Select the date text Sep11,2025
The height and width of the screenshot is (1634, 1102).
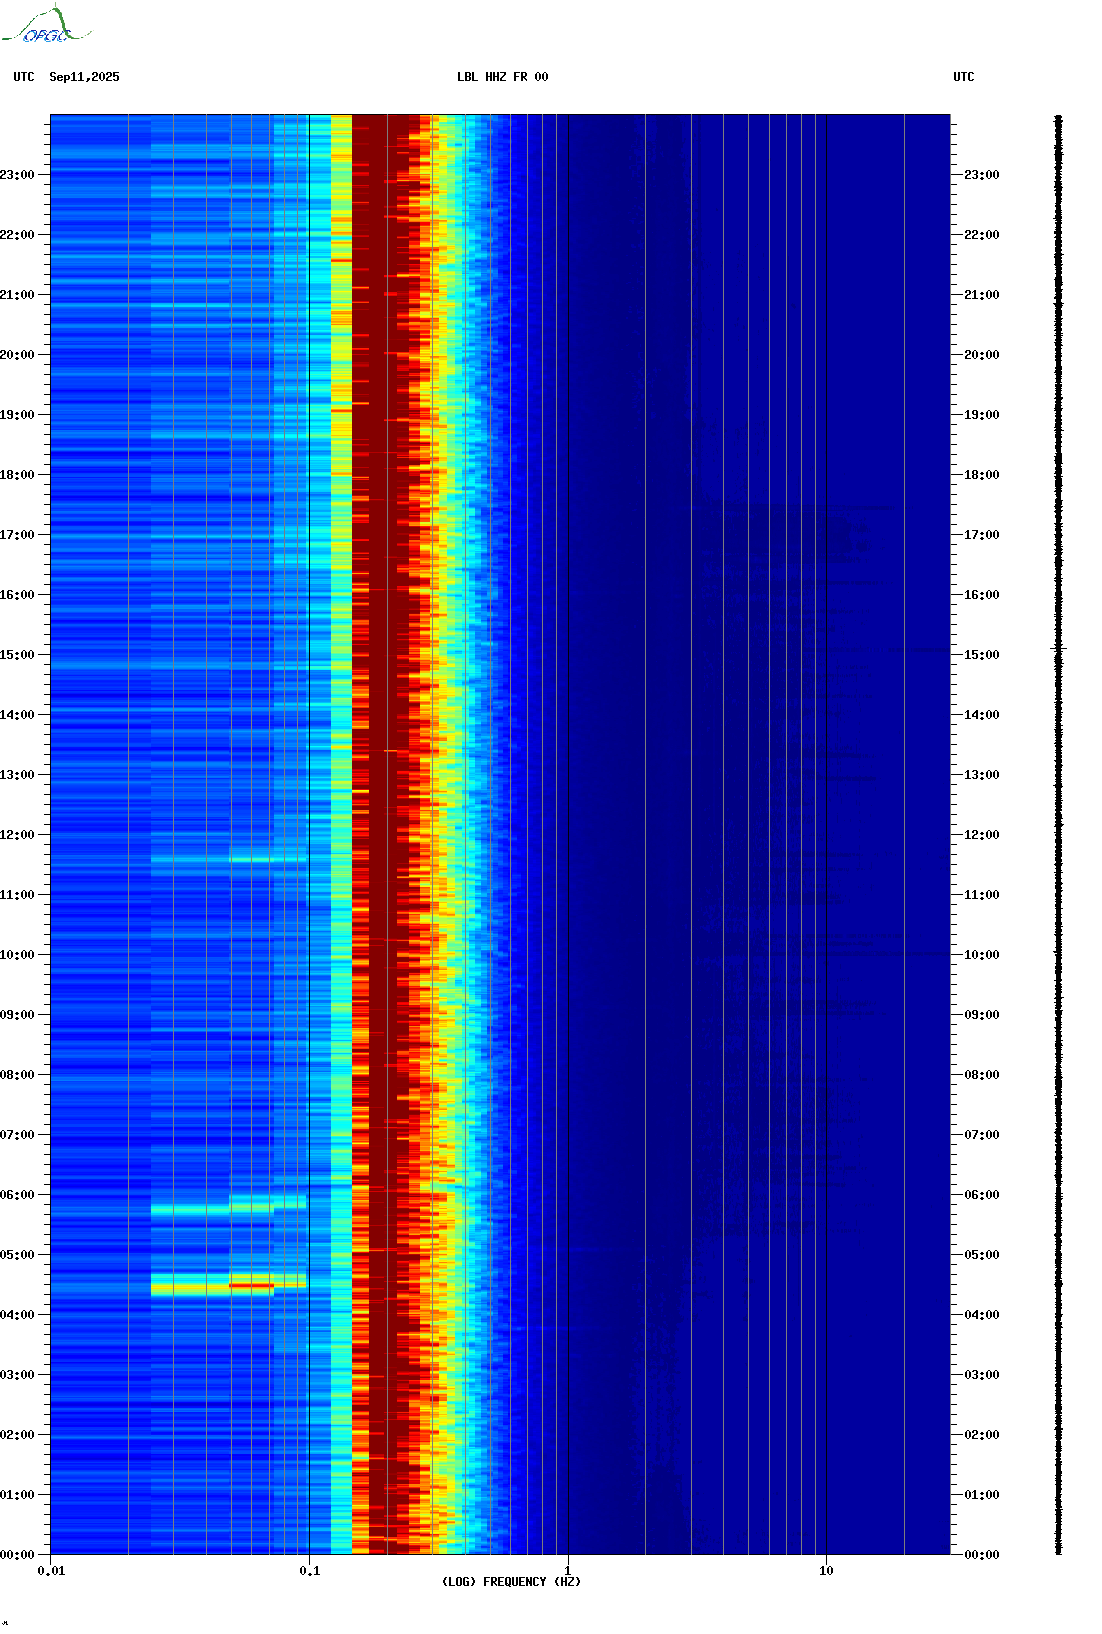pos(84,77)
